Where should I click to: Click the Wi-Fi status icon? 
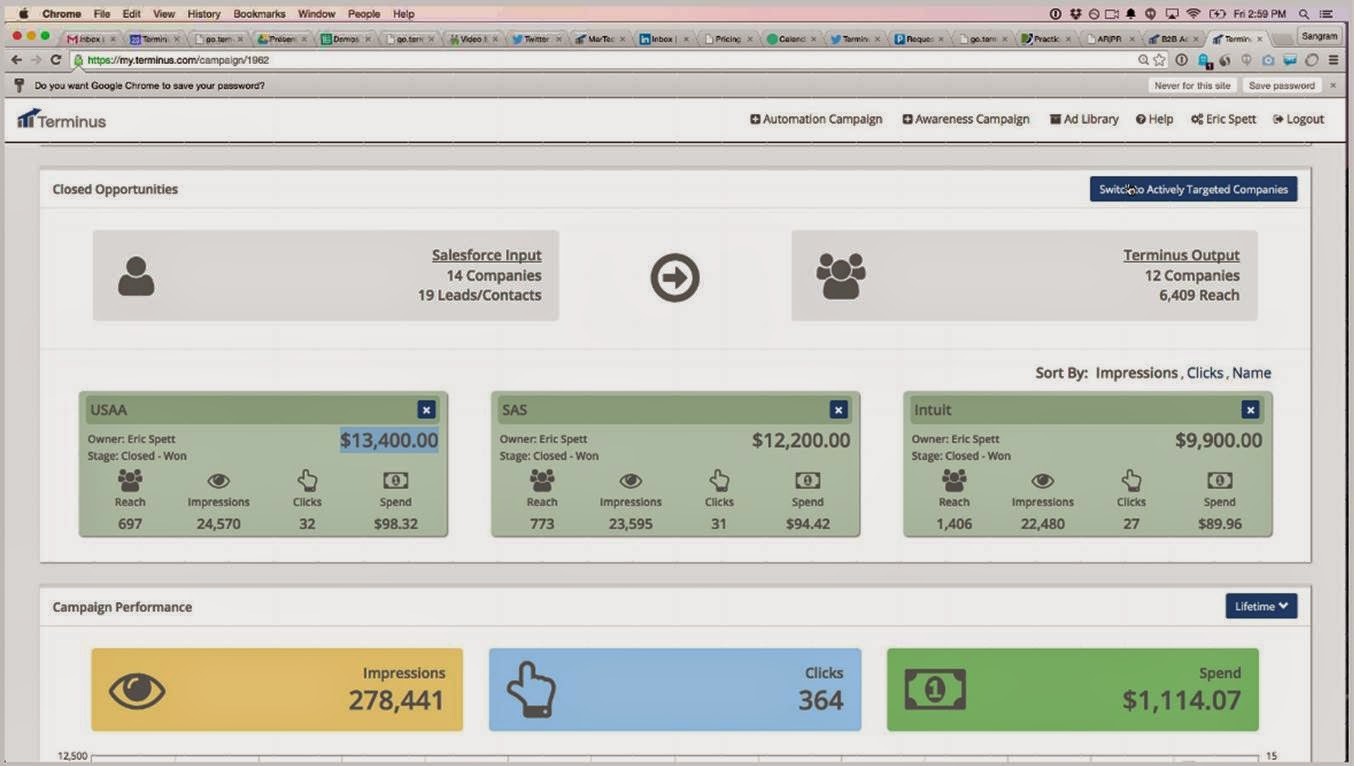1193,14
